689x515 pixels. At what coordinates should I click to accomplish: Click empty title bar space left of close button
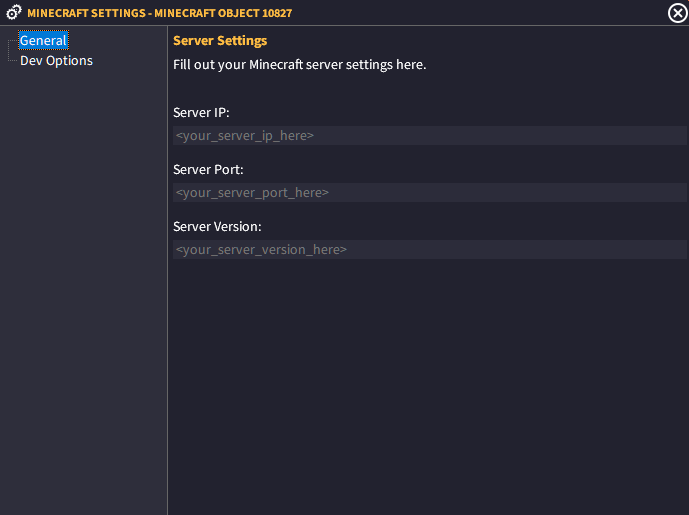point(479,13)
